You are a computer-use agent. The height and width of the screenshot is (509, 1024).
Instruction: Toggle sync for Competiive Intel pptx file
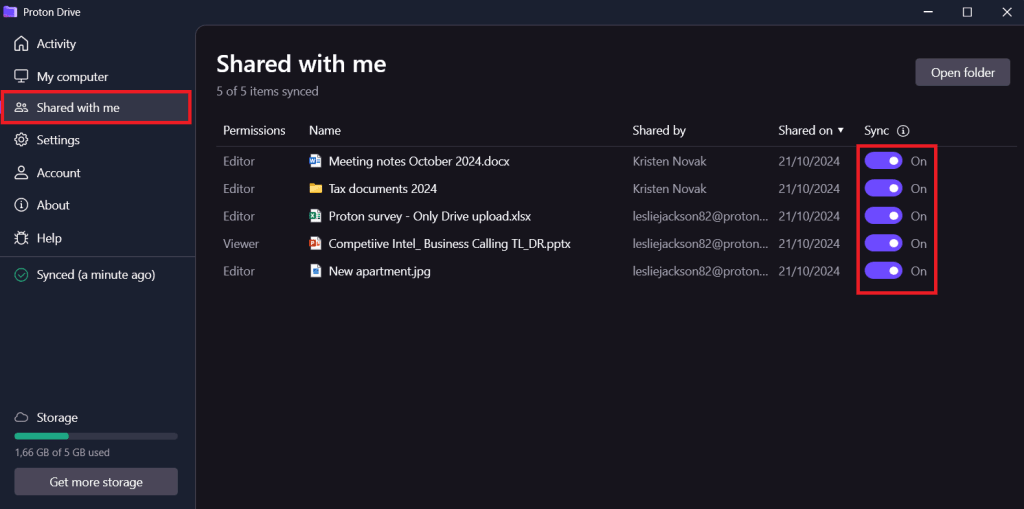(x=883, y=243)
